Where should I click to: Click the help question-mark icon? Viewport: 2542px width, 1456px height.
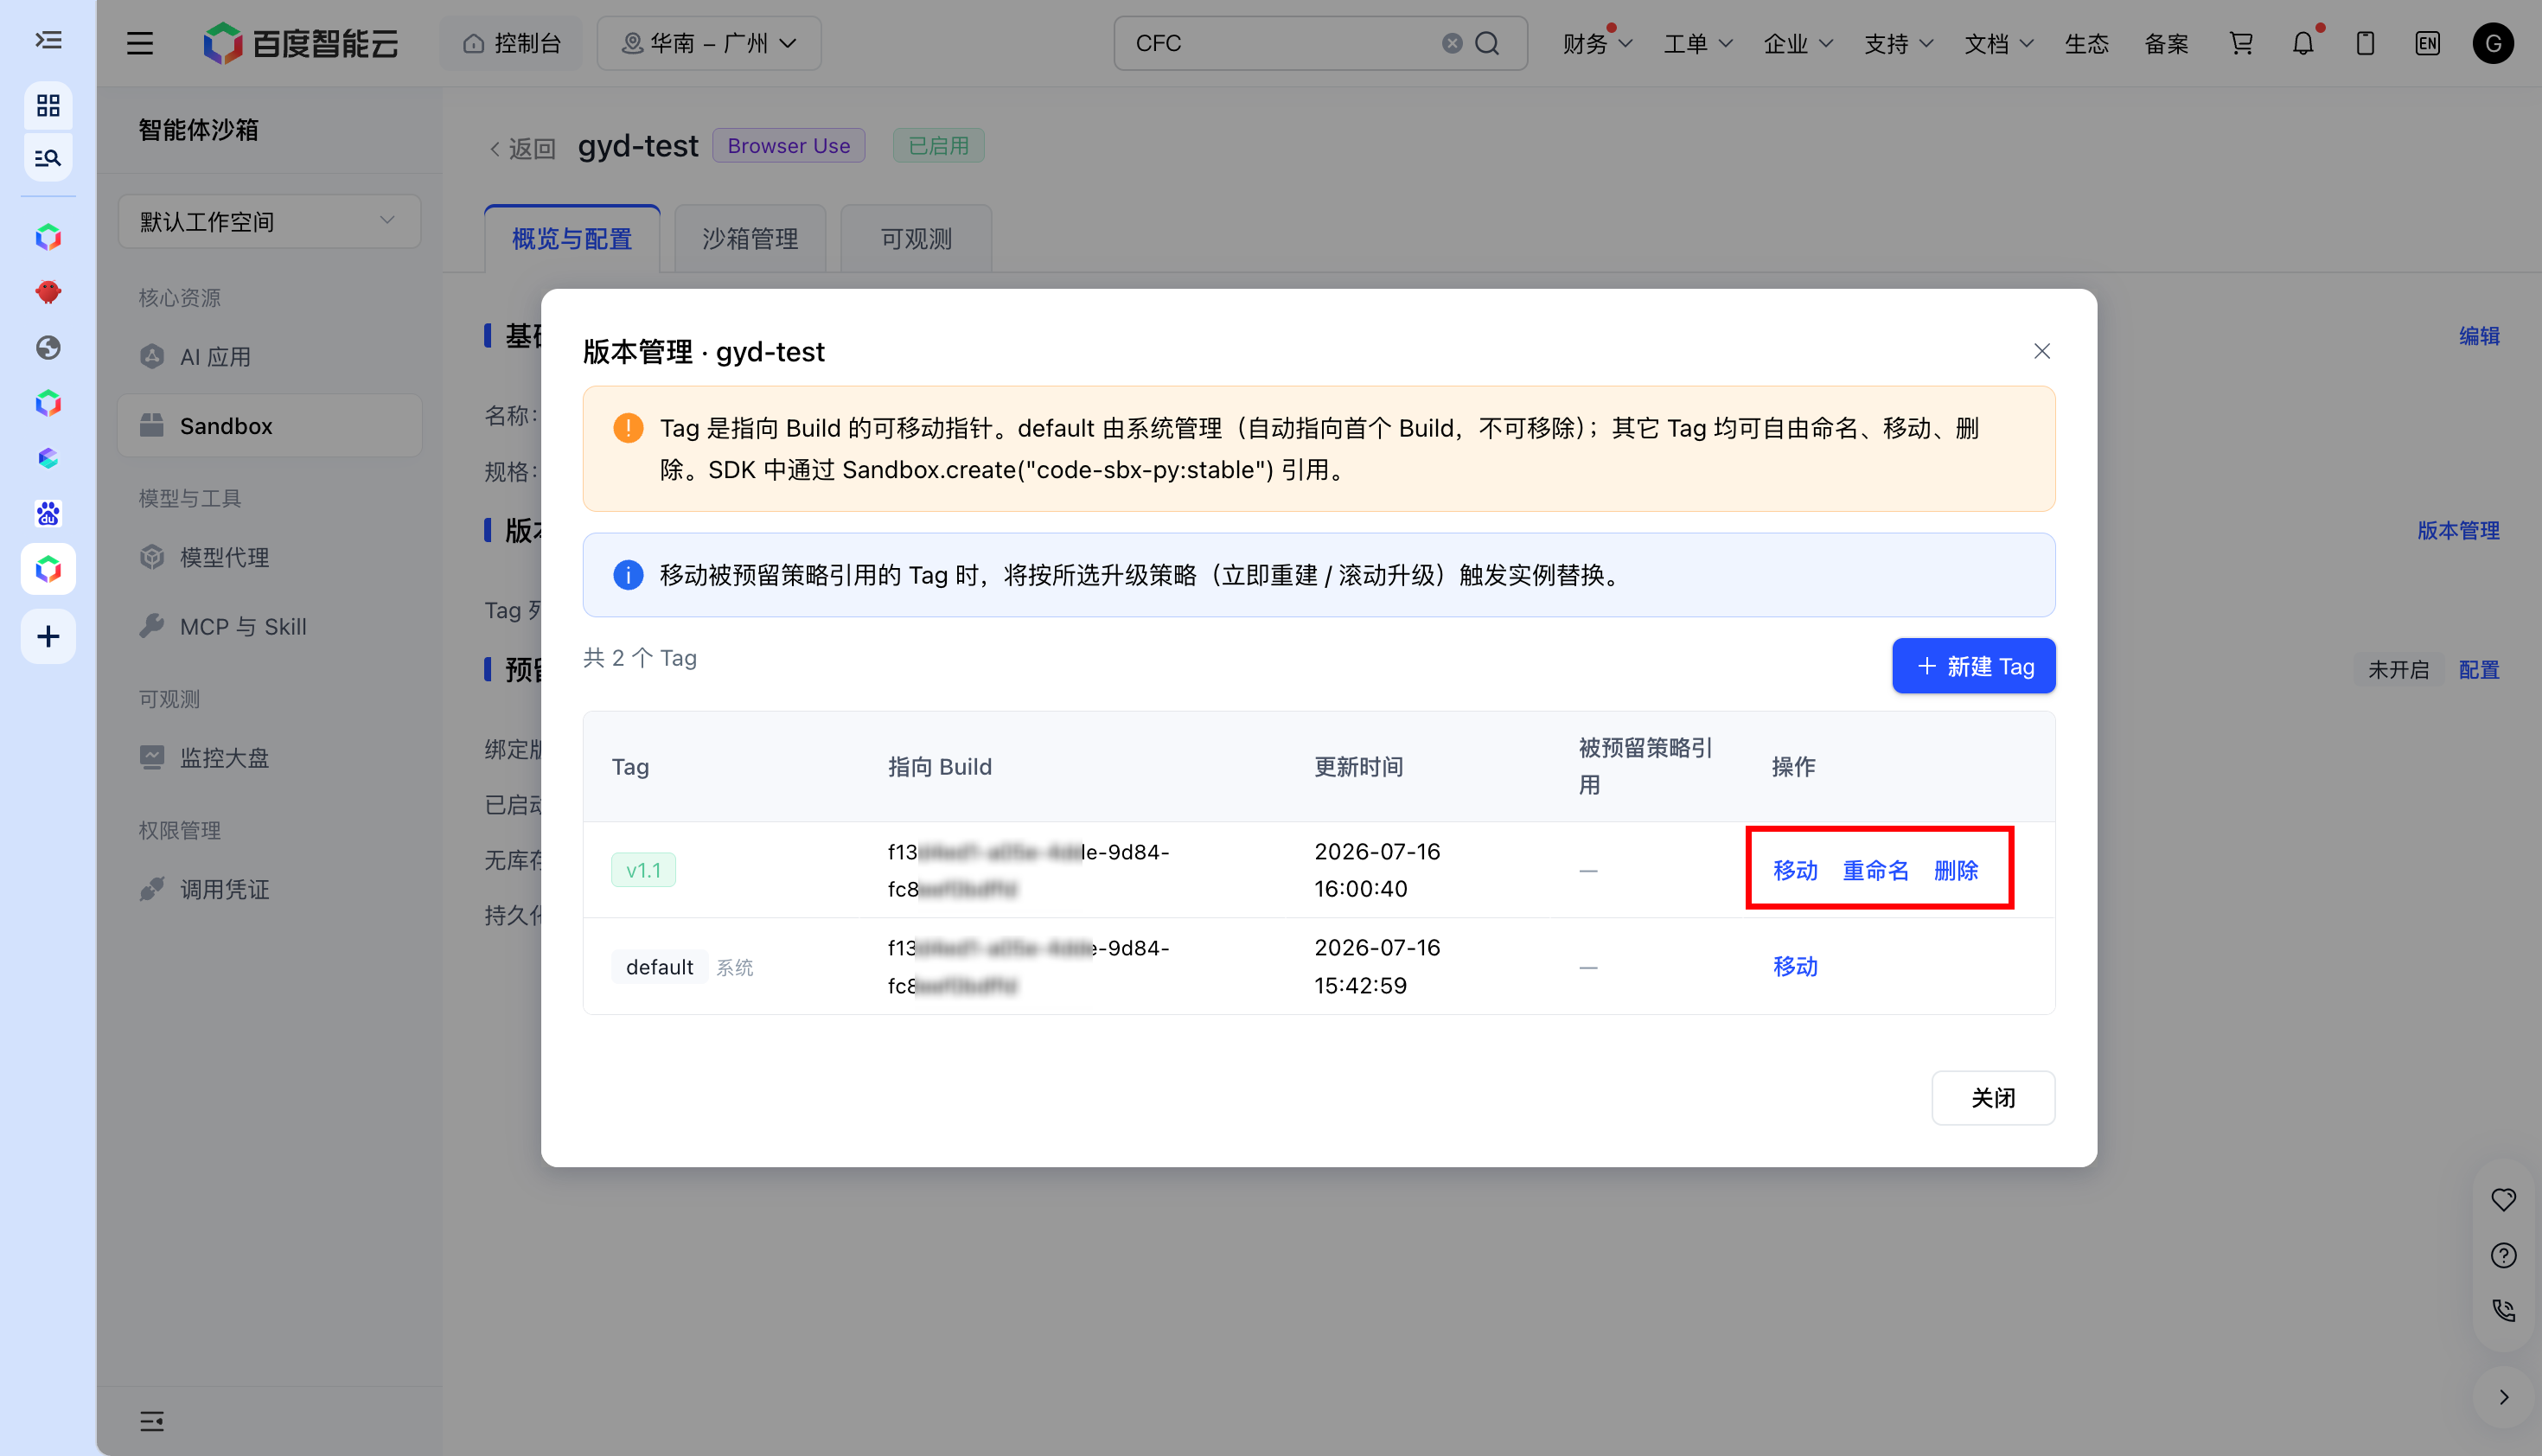(2503, 1255)
